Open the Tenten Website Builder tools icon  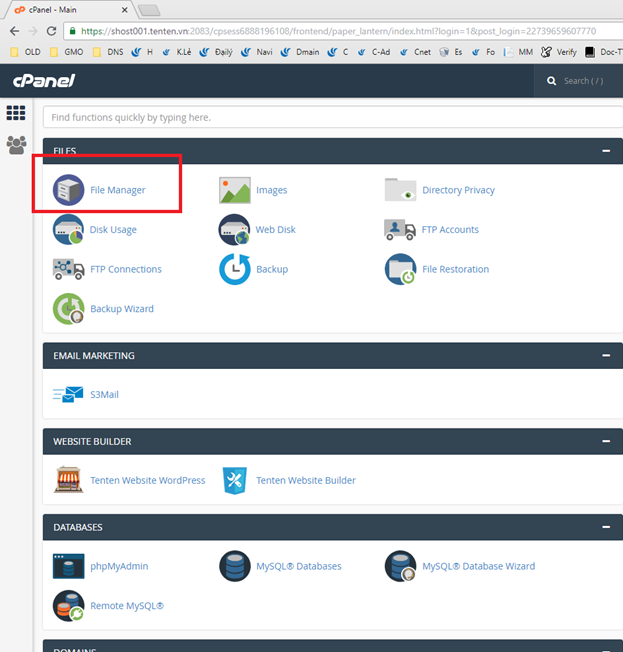click(x=235, y=480)
